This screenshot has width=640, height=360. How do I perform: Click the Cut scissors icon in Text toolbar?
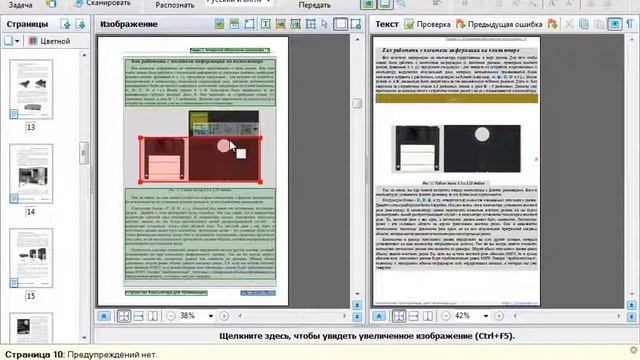pos(569,24)
